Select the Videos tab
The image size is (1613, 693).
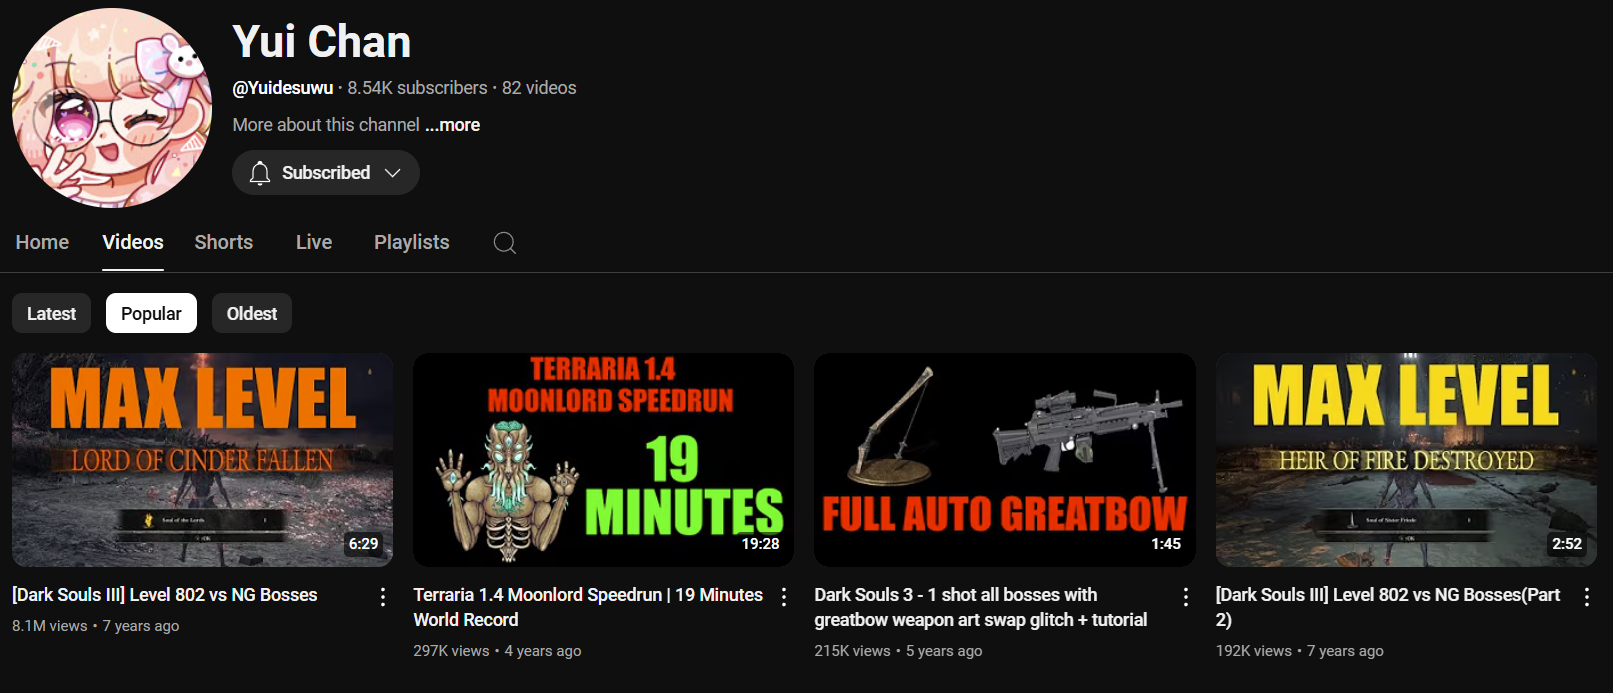[x=133, y=242]
